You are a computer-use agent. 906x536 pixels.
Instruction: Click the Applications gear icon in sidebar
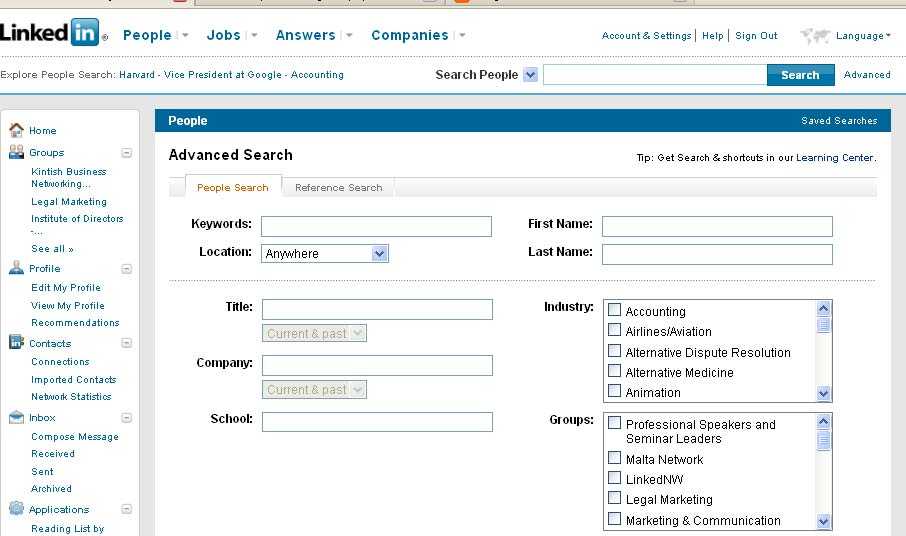(x=16, y=508)
